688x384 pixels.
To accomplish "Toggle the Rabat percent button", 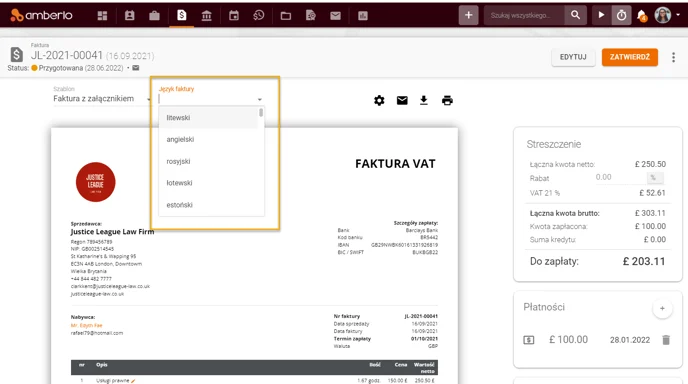I will tap(655, 178).
